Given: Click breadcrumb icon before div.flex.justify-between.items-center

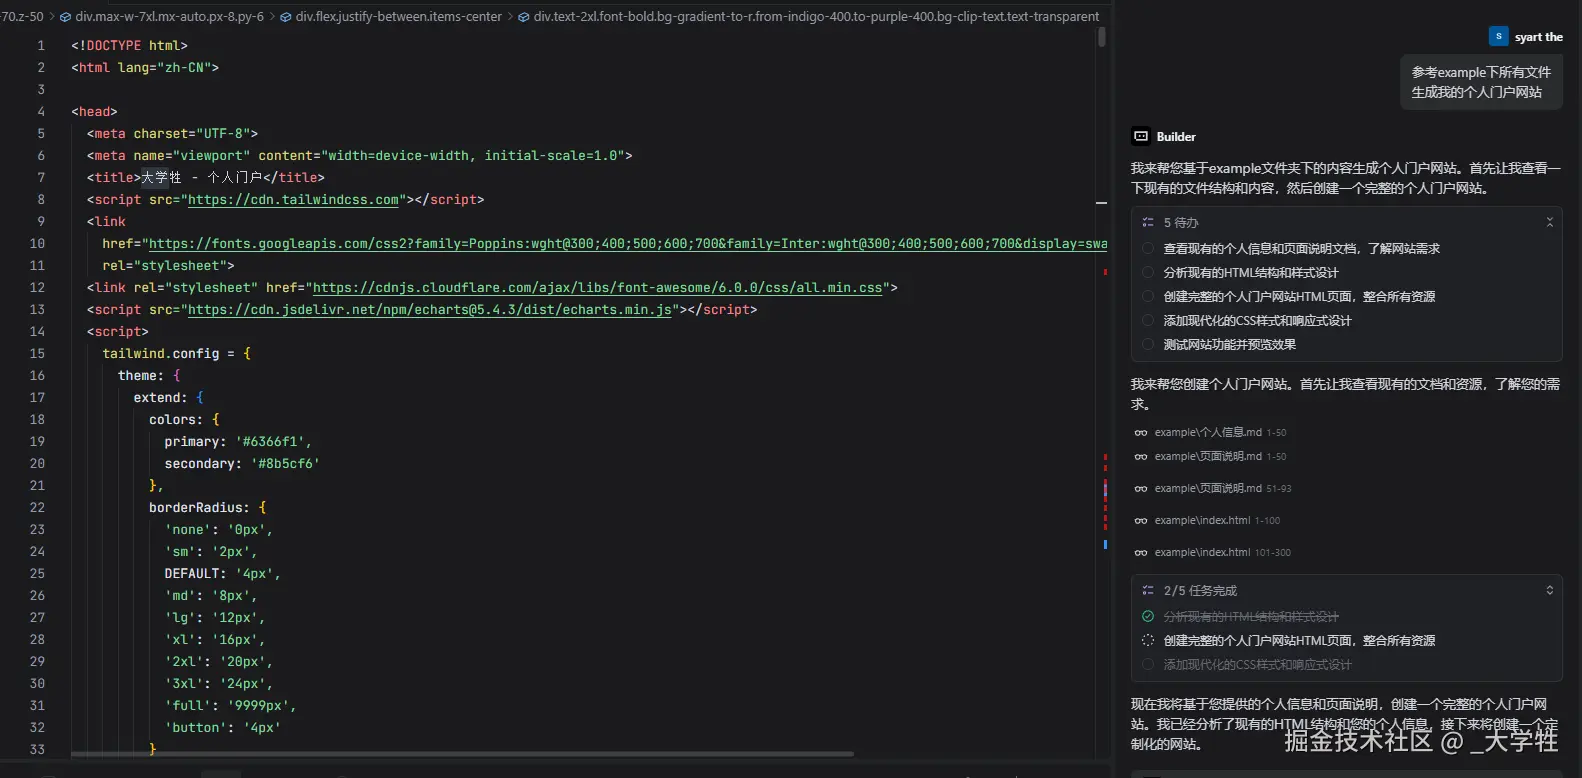Looking at the screenshot, I should [x=286, y=17].
